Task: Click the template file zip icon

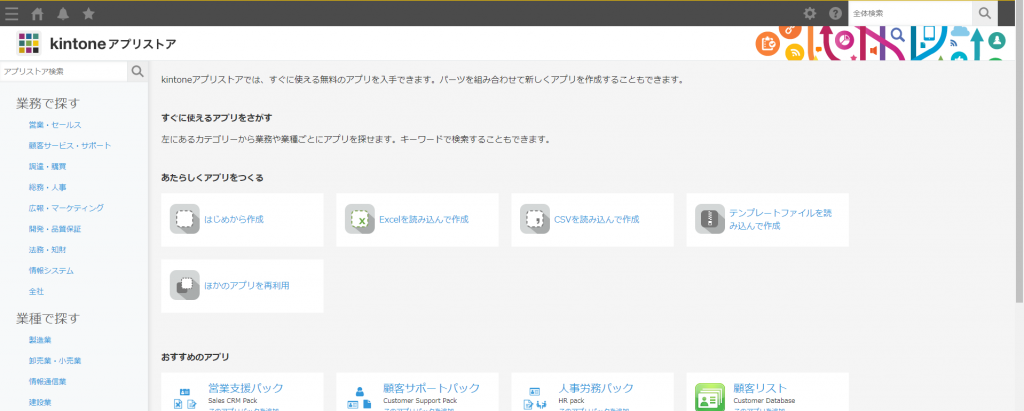Action: [x=710, y=219]
